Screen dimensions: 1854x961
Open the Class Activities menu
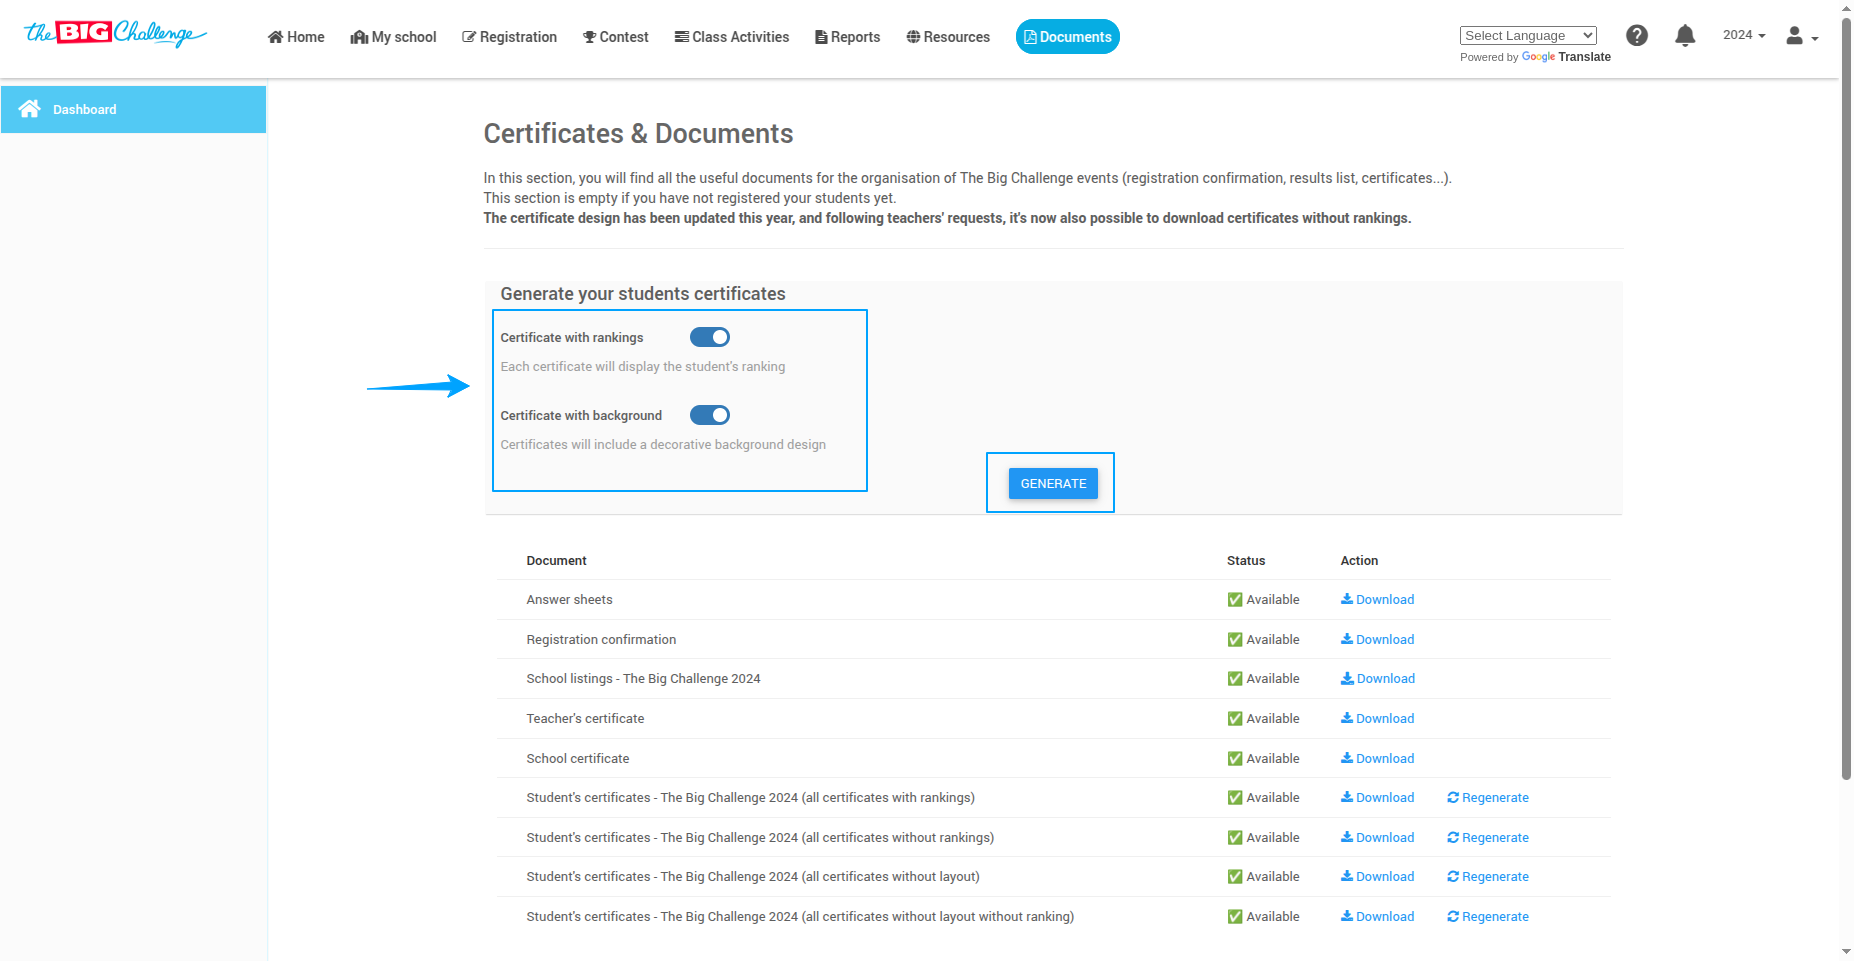(x=731, y=37)
